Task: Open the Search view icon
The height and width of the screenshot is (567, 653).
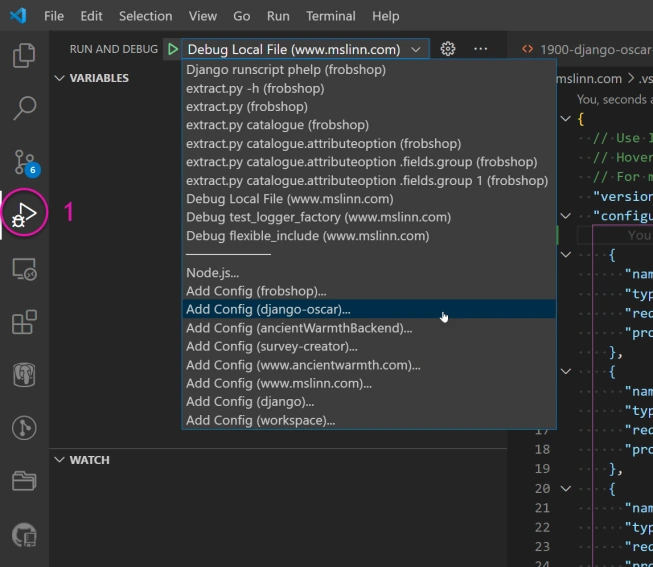Action: (x=24, y=108)
